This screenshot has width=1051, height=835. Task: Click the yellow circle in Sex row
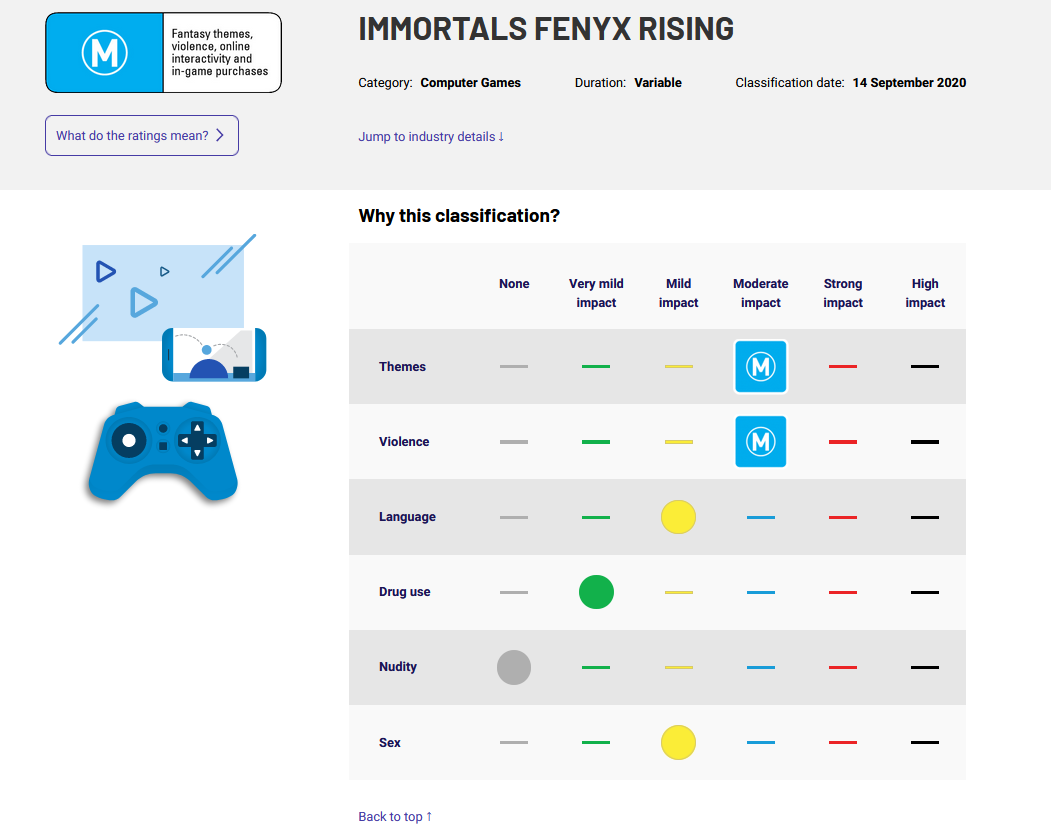tap(678, 742)
